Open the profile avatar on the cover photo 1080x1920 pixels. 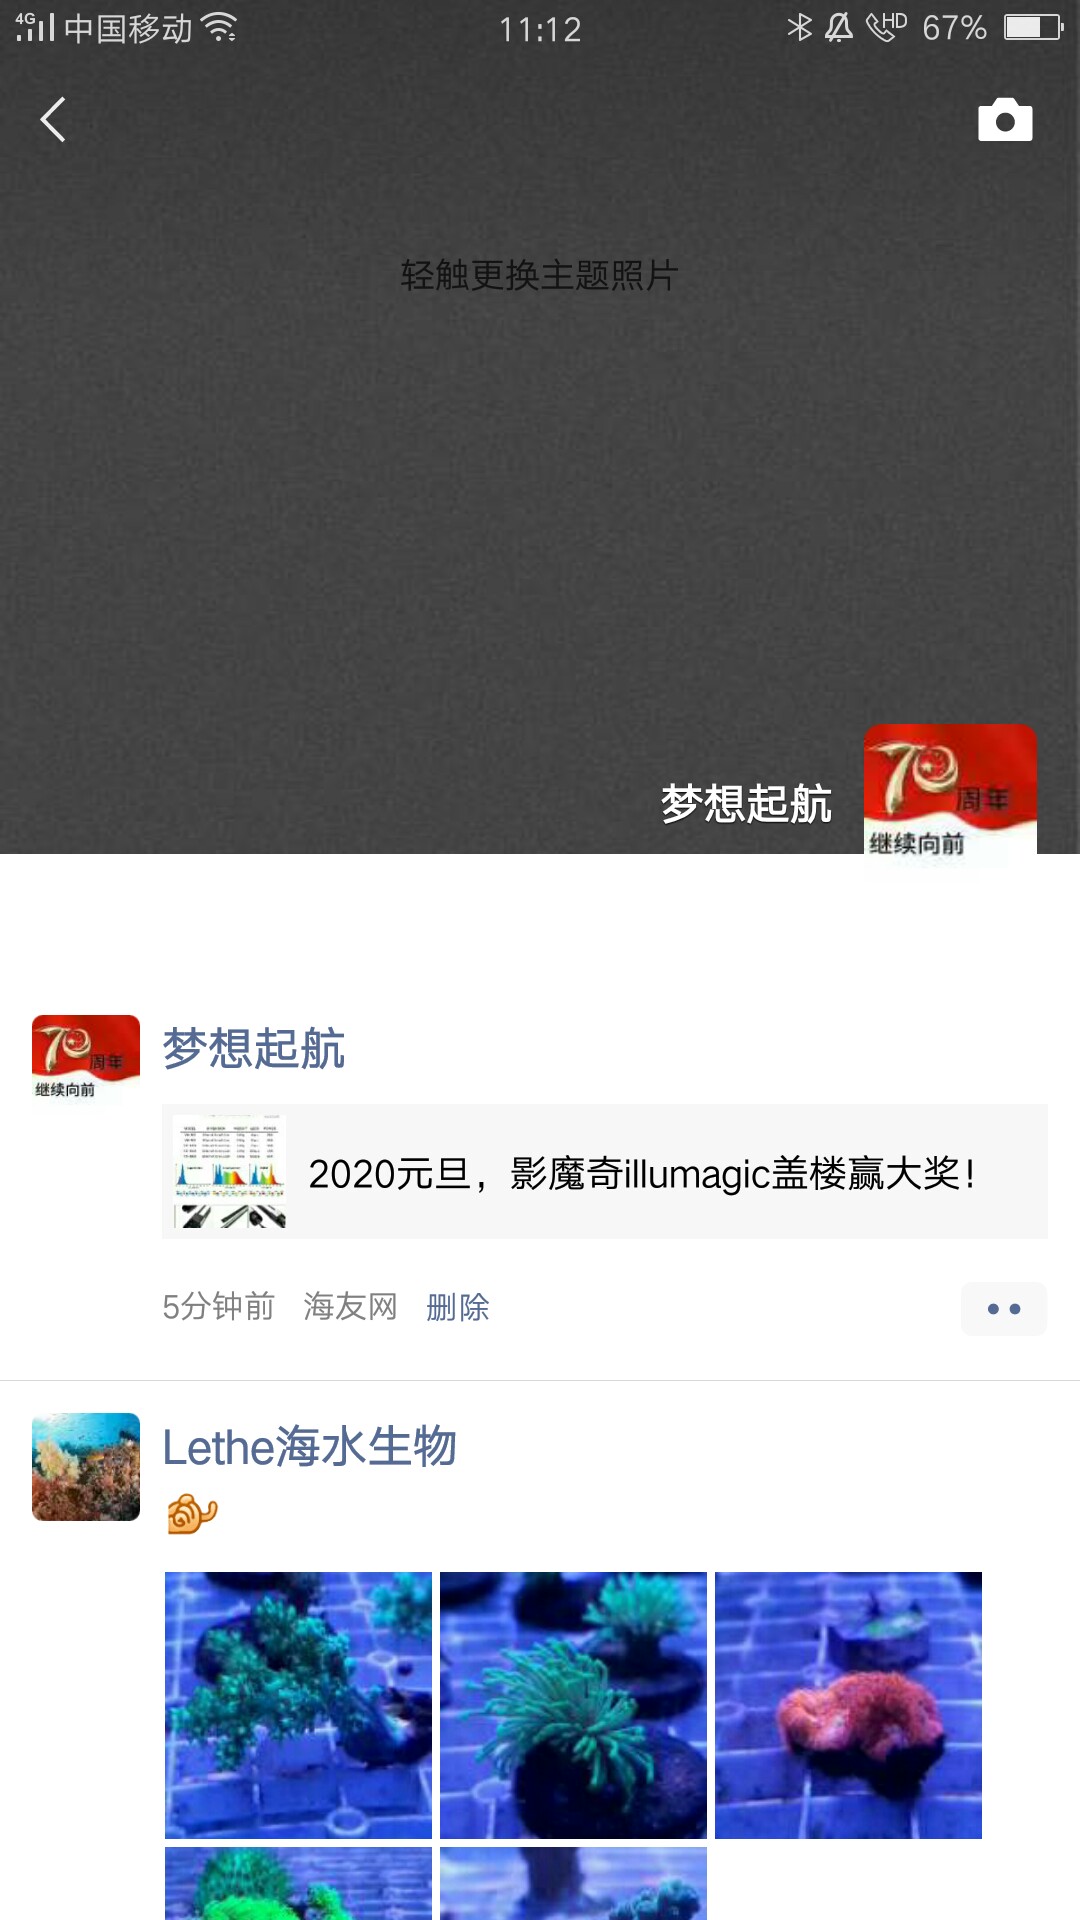pos(950,789)
